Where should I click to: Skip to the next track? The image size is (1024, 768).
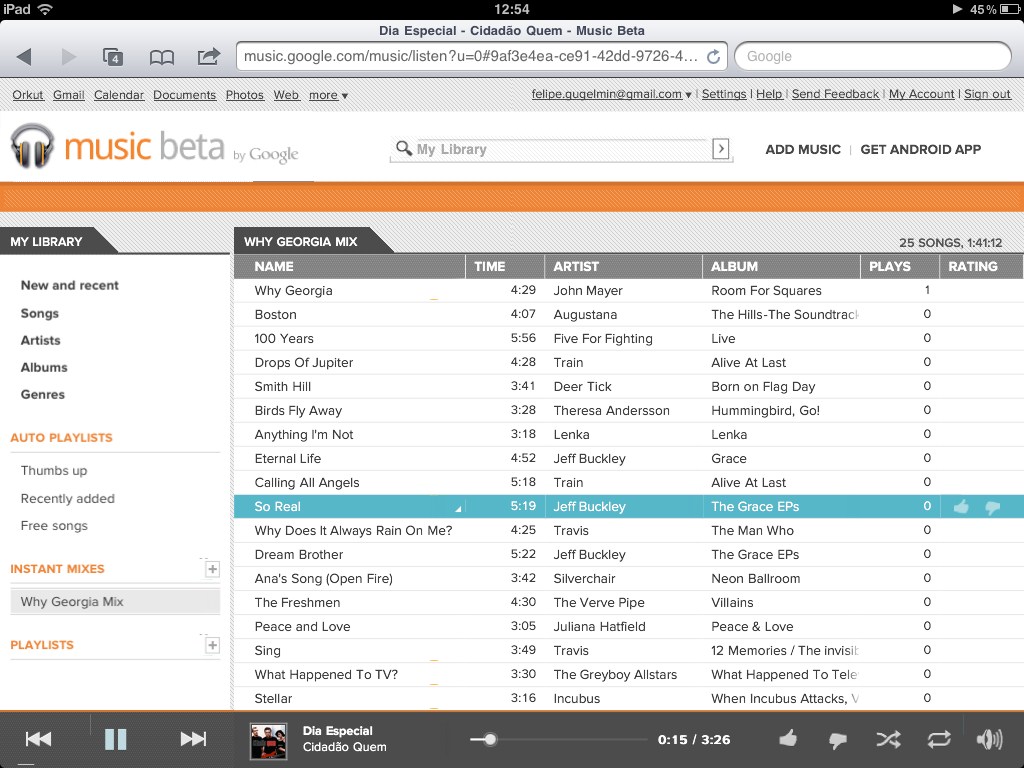(x=193, y=739)
